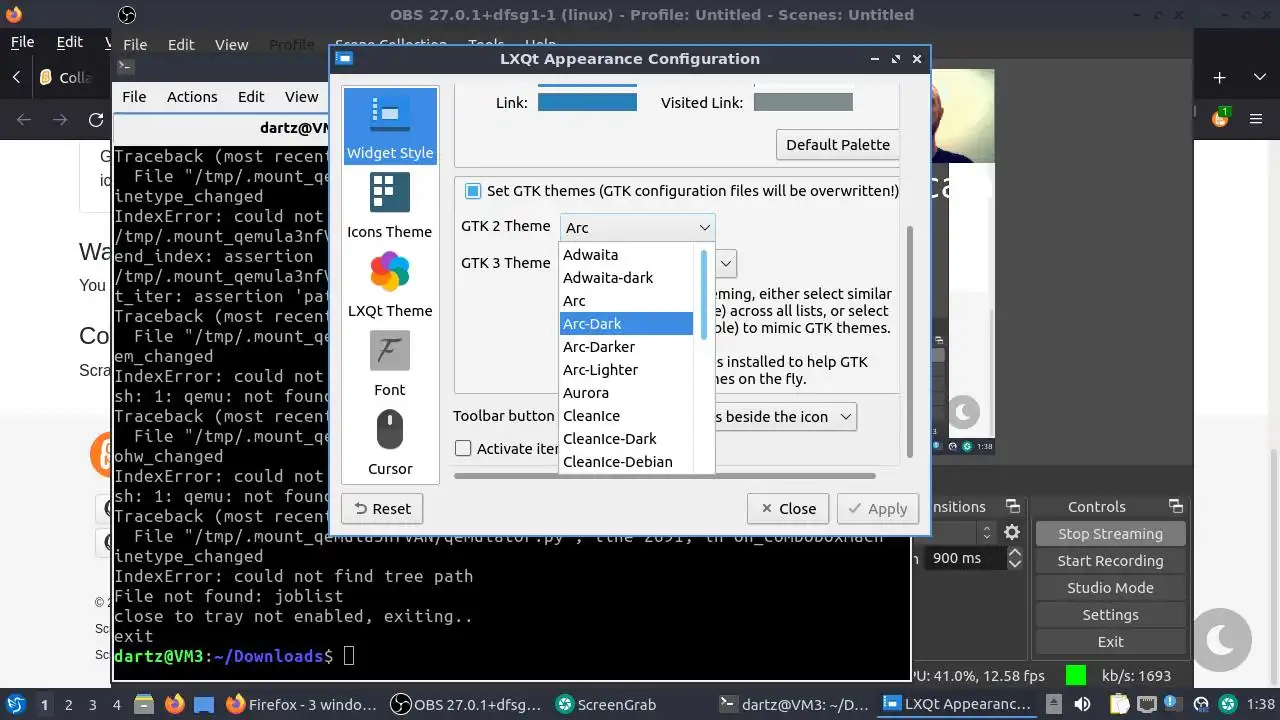The image size is (1280, 720).
Task: Open the LXQt Theme category
Action: 389,285
